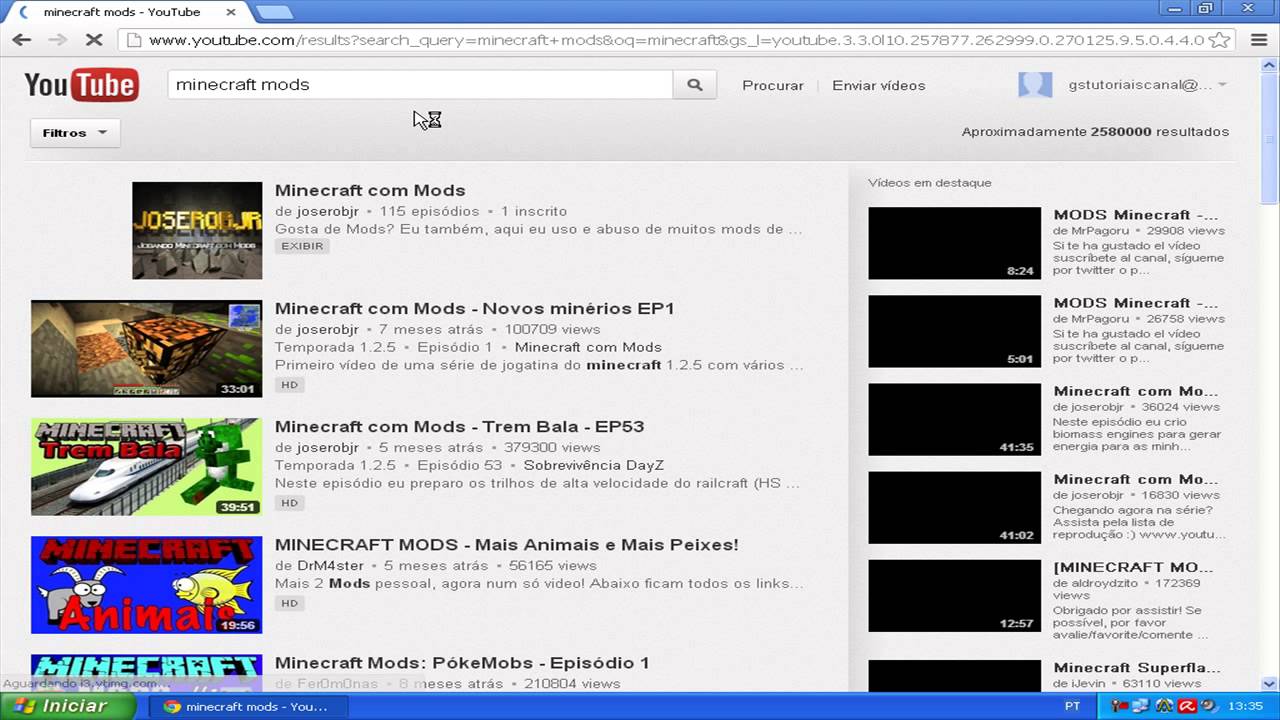
Task: Open the Novos minérios EP1 thumbnail
Action: 146,348
